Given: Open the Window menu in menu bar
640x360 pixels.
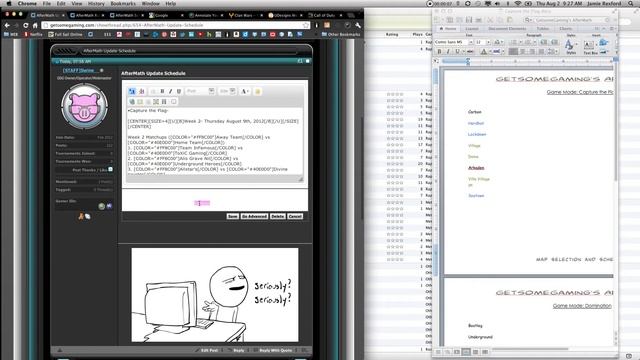Looking at the screenshot, I should click(x=151, y=4).
